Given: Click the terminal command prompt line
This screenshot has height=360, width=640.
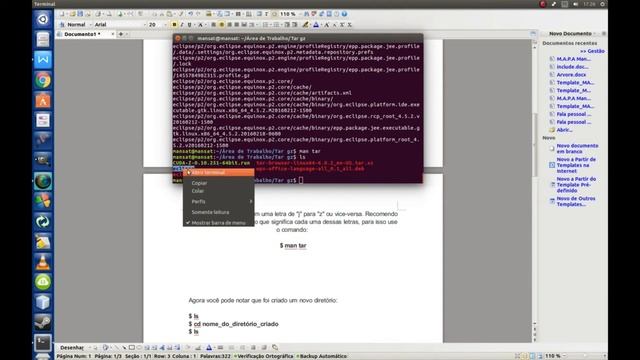Looking at the screenshot, I should coord(238,180).
